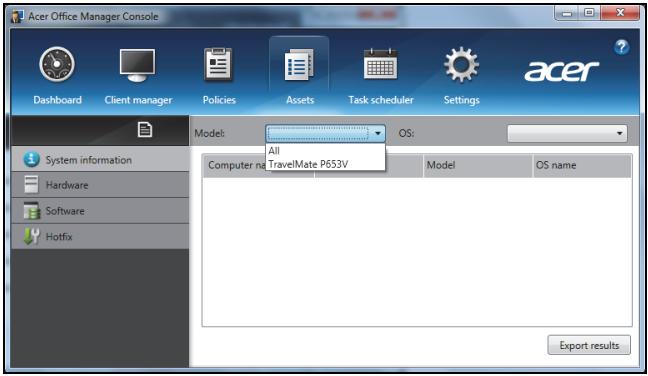Click the Hardware icon in sidebar

(x=31, y=185)
